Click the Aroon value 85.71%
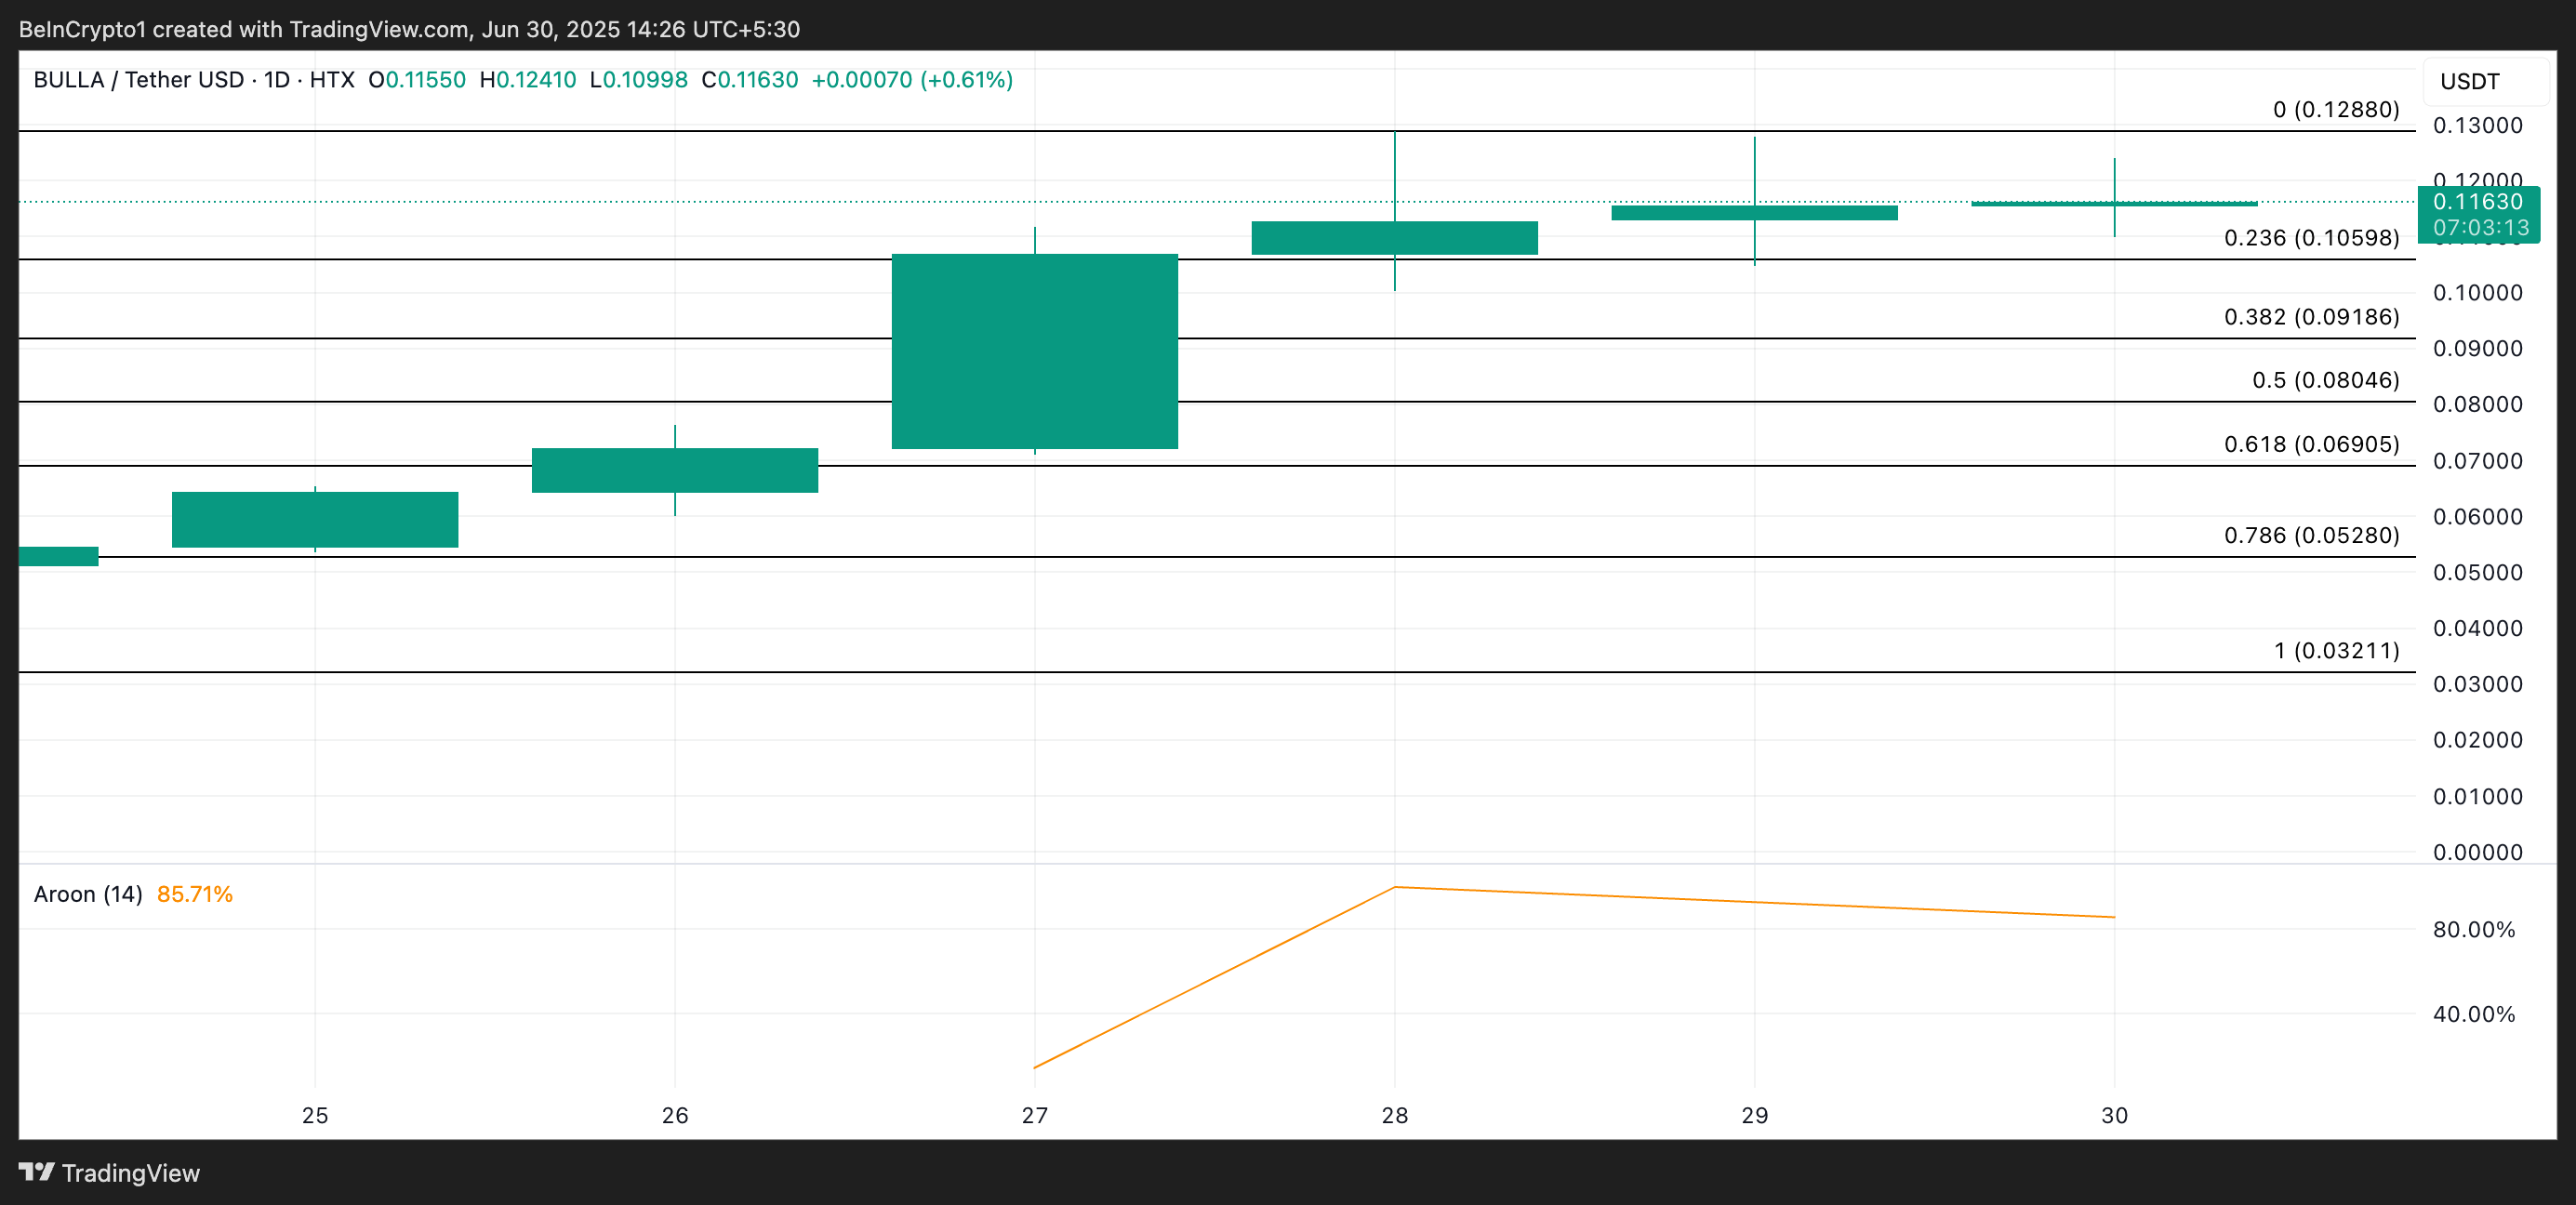The width and height of the screenshot is (2576, 1205). [195, 894]
